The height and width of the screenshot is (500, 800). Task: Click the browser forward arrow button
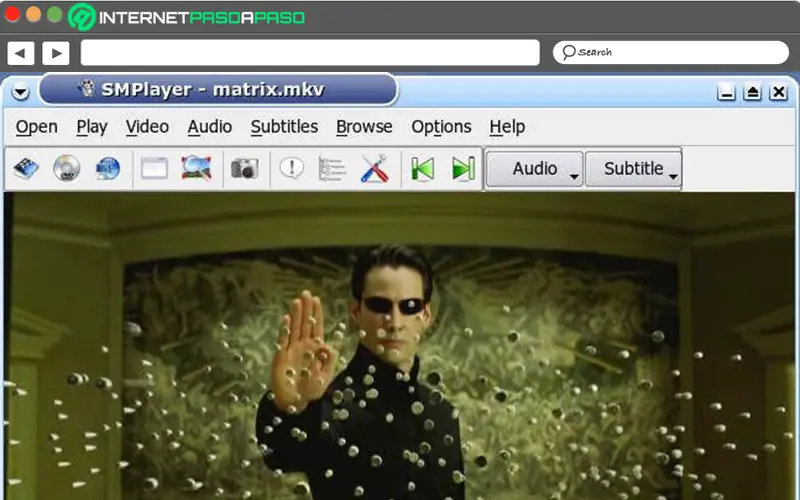click(x=56, y=53)
